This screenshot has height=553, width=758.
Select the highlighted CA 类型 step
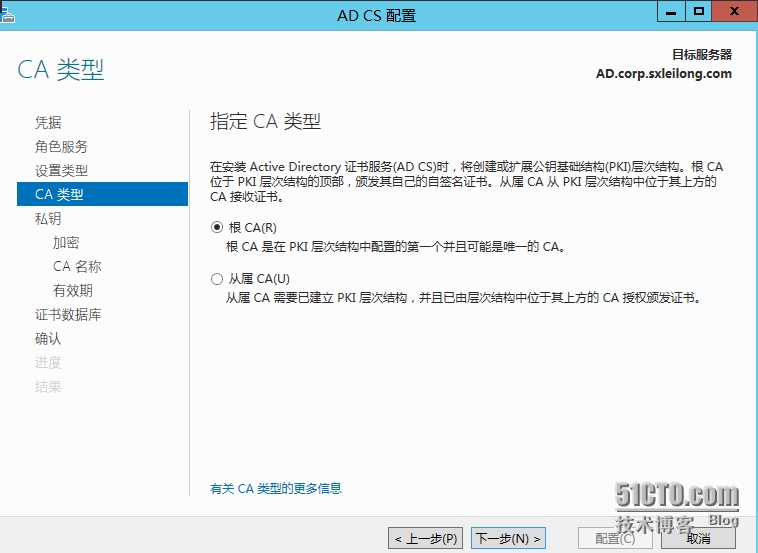click(102, 194)
